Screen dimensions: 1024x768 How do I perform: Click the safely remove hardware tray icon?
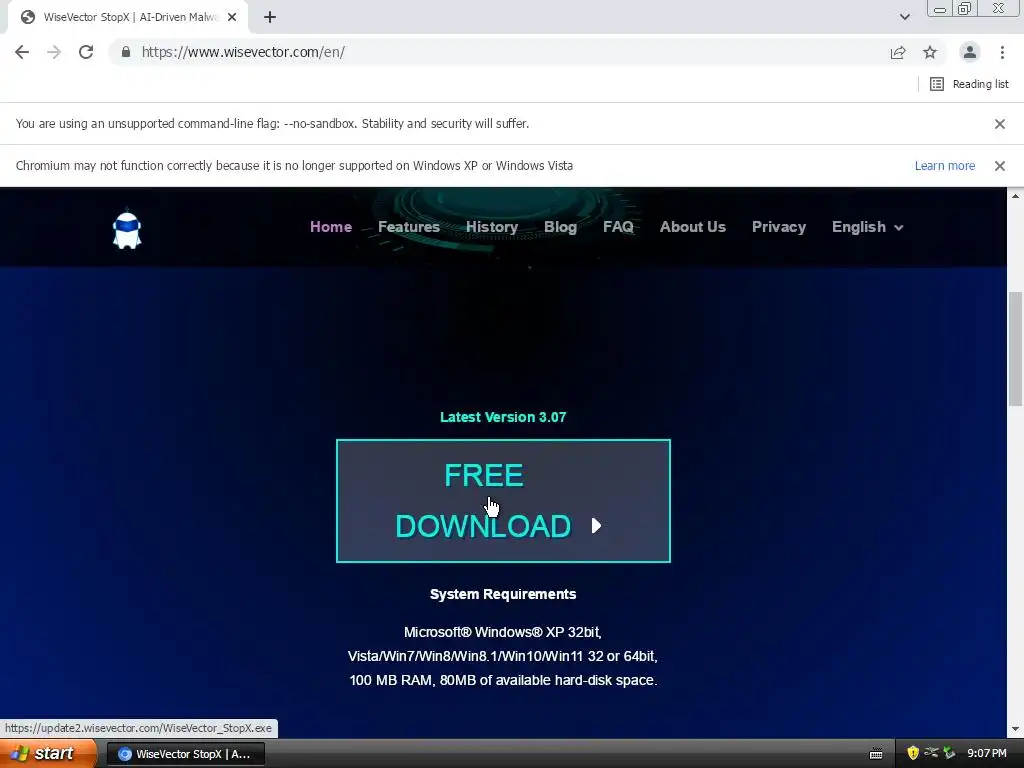point(949,754)
